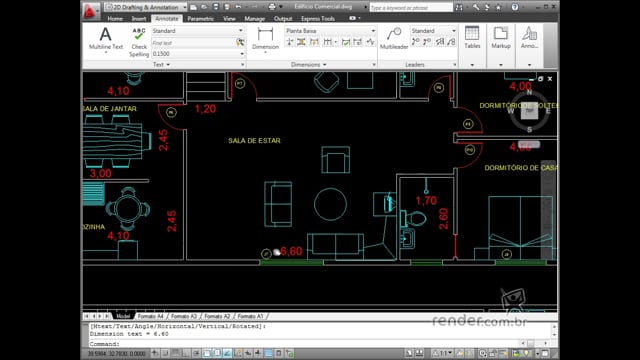The width and height of the screenshot is (640, 360).
Task: Switch to the Formato A4 layout tab
Action: tap(151, 316)
